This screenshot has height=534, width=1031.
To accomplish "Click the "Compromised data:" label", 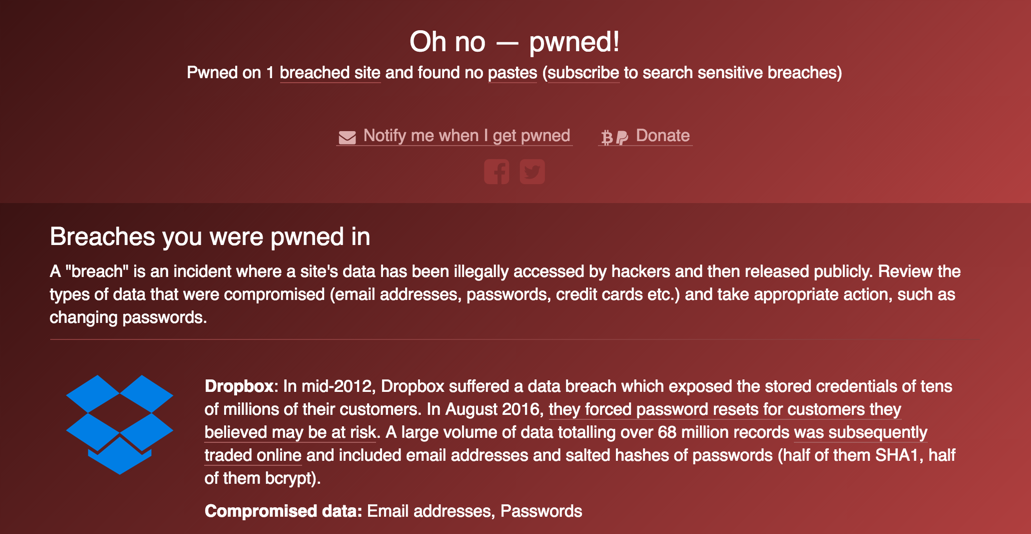I will 283,511.
